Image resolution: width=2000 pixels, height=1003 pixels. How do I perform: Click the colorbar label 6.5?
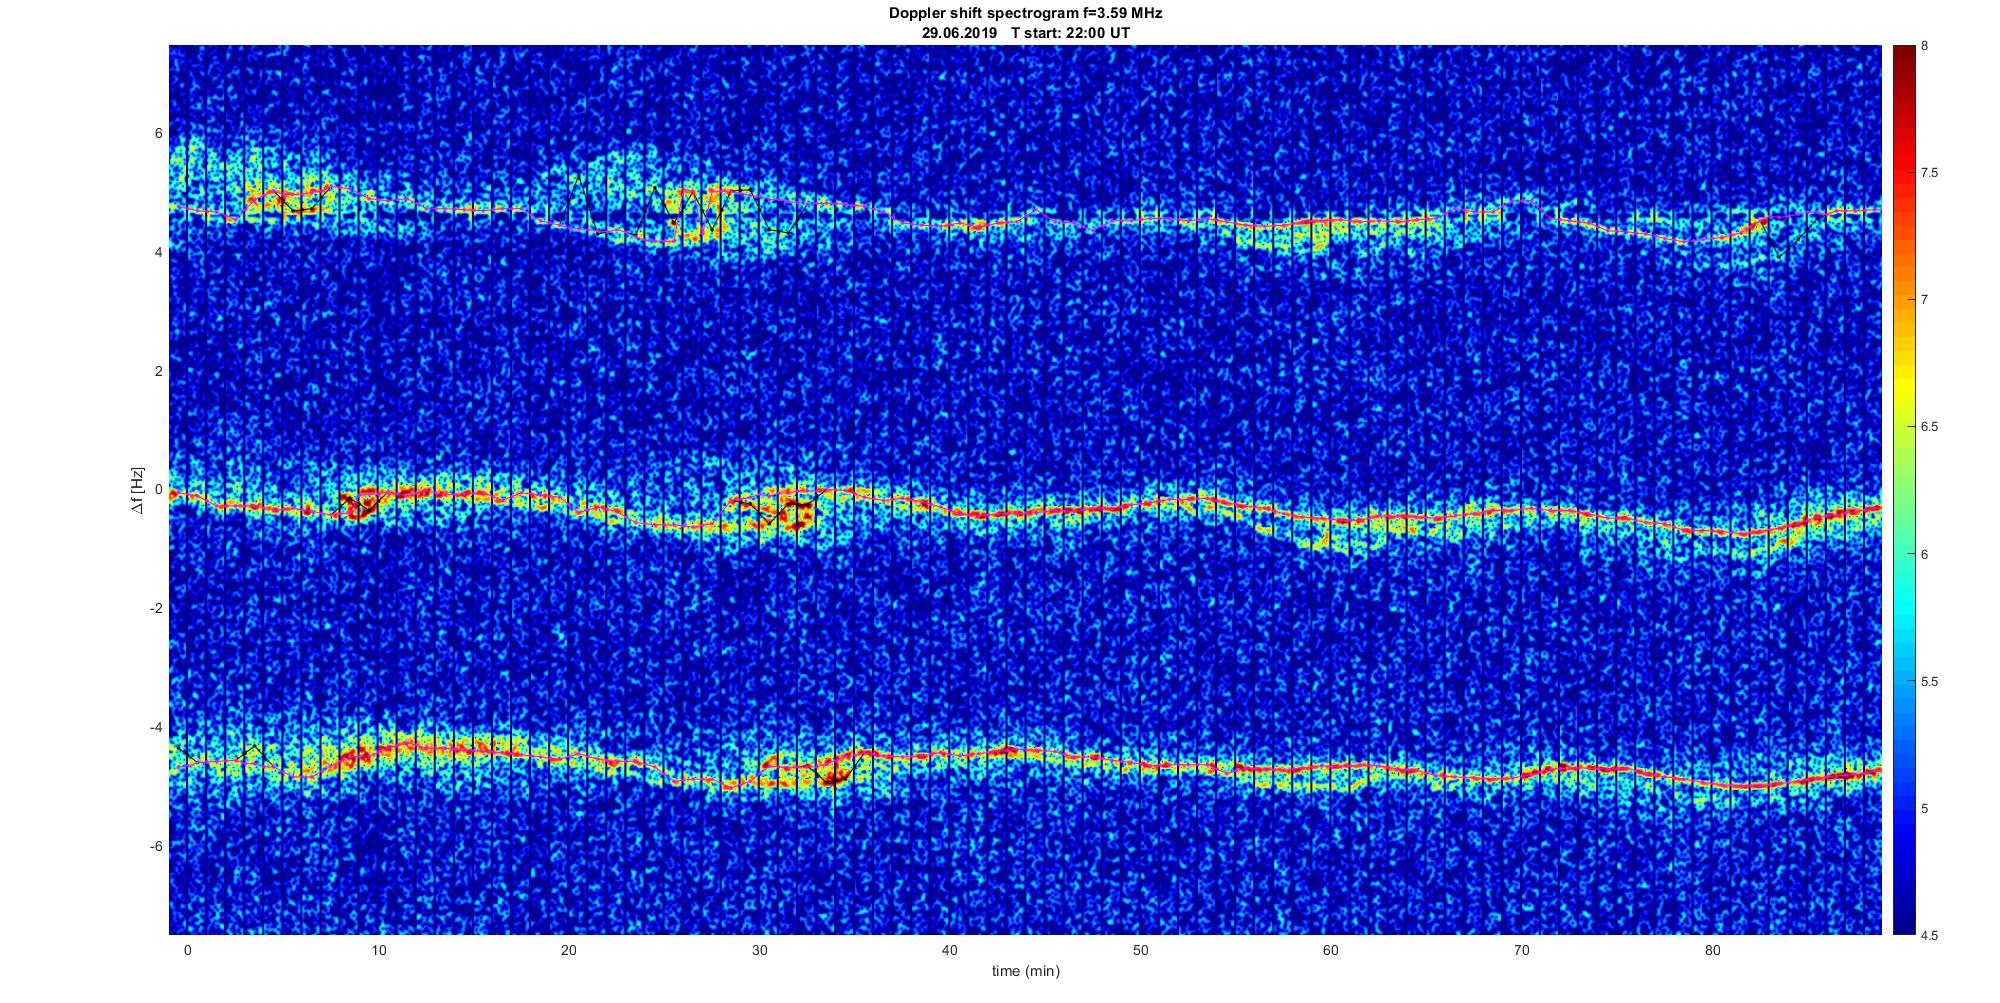(x=1929, y=427)
